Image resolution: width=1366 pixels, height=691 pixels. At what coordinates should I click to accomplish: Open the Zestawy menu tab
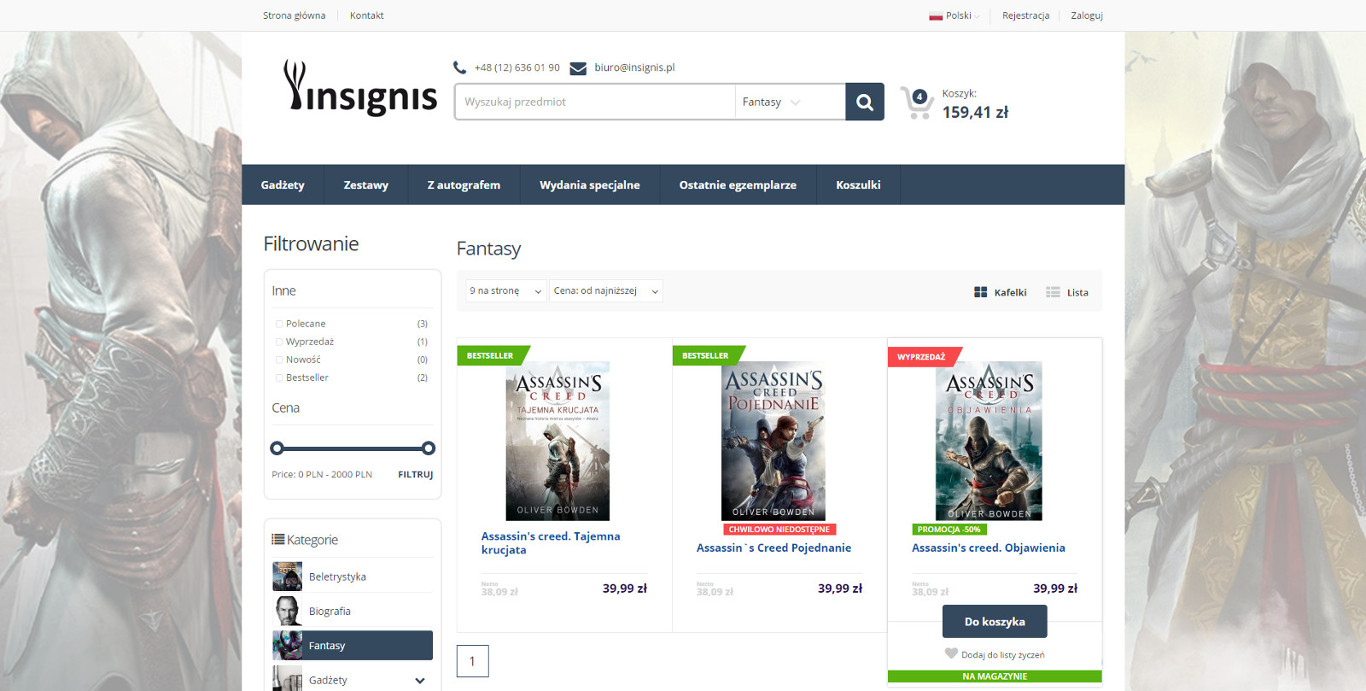coord(366,185)
